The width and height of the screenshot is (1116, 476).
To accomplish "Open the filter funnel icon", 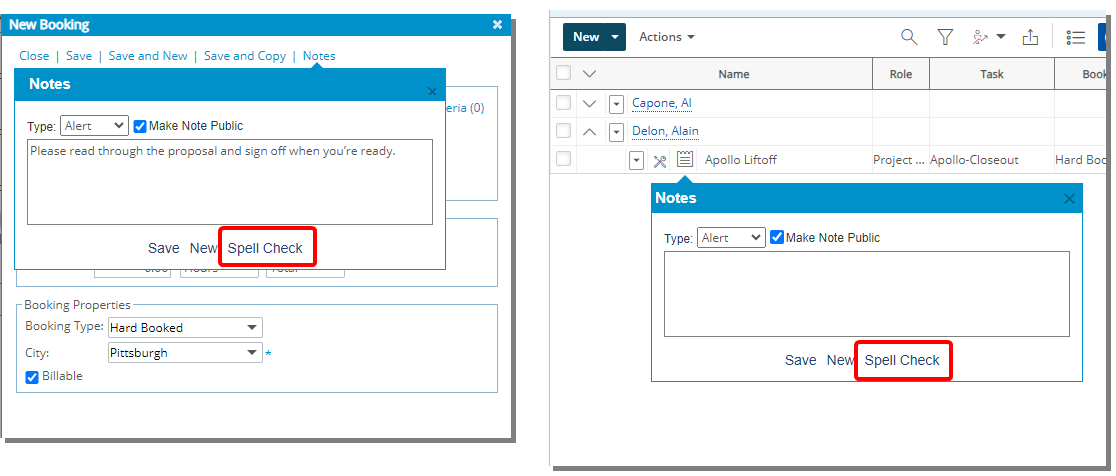I will pos(944,37).
